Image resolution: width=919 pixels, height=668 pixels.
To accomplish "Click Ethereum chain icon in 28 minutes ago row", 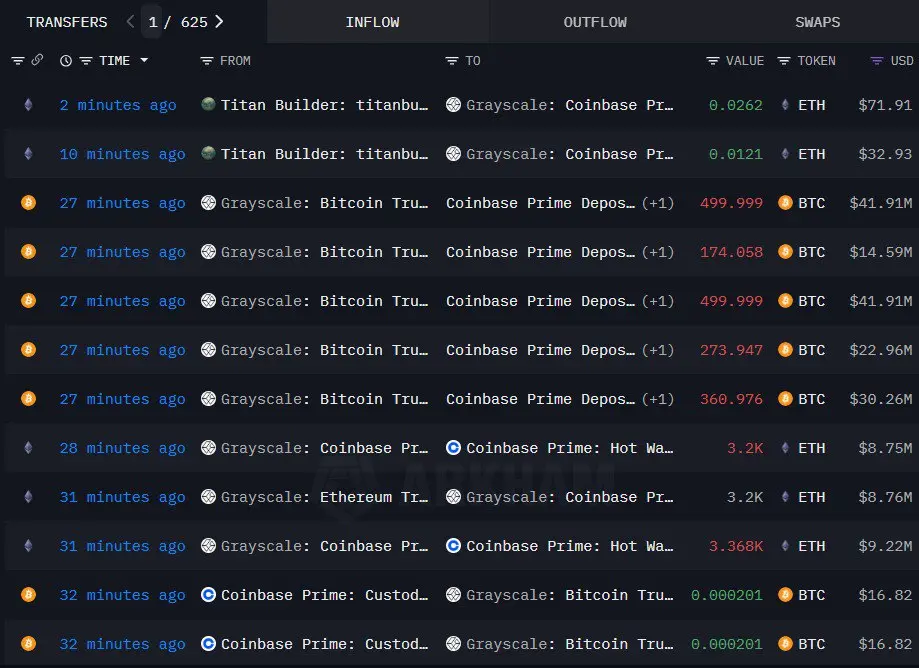I will point(28,448).
